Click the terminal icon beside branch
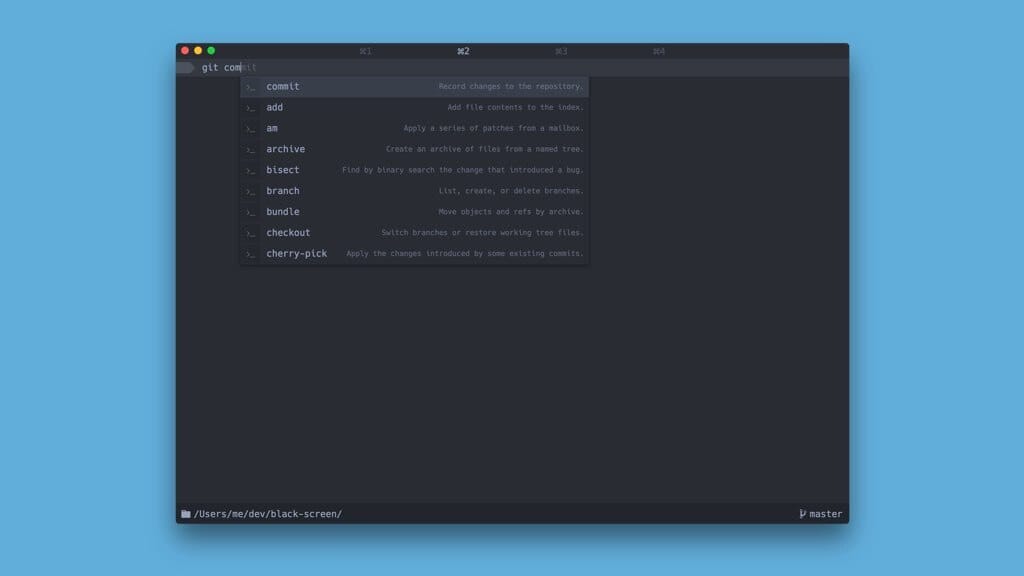 250,191
